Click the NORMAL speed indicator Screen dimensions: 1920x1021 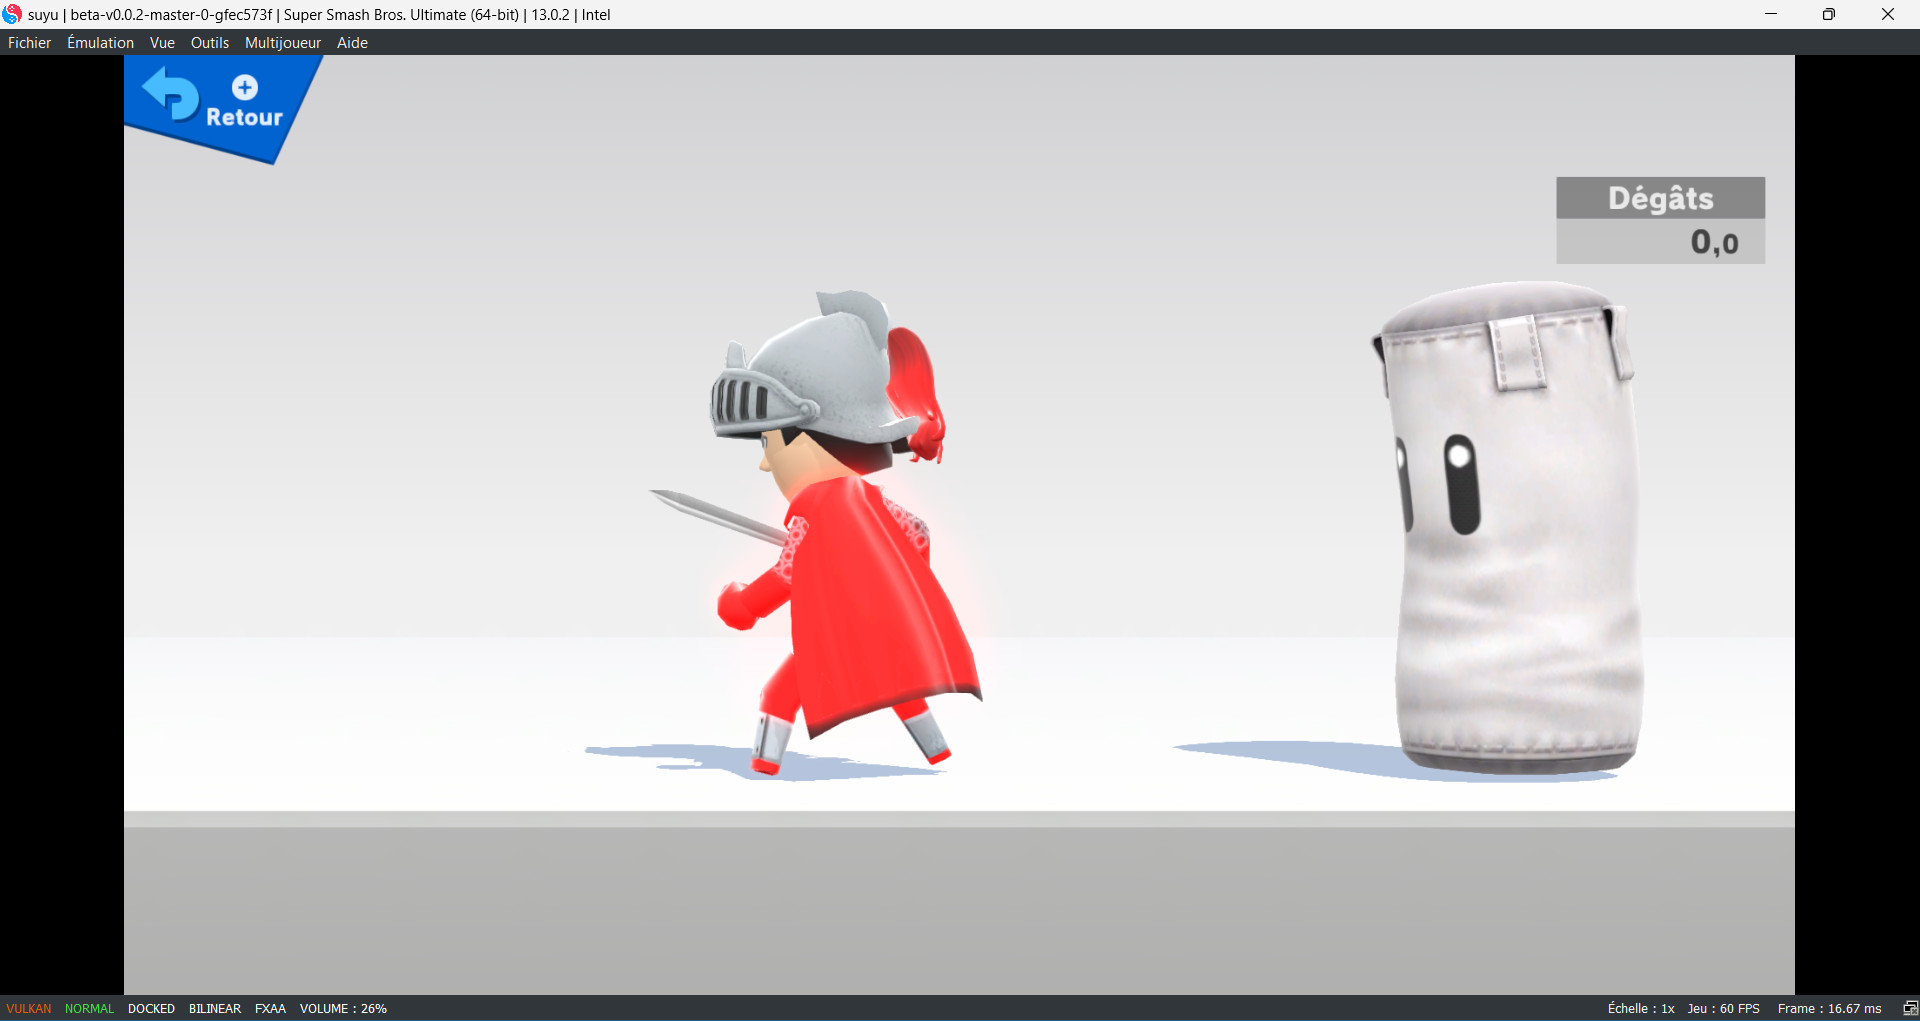[88, 1008]
